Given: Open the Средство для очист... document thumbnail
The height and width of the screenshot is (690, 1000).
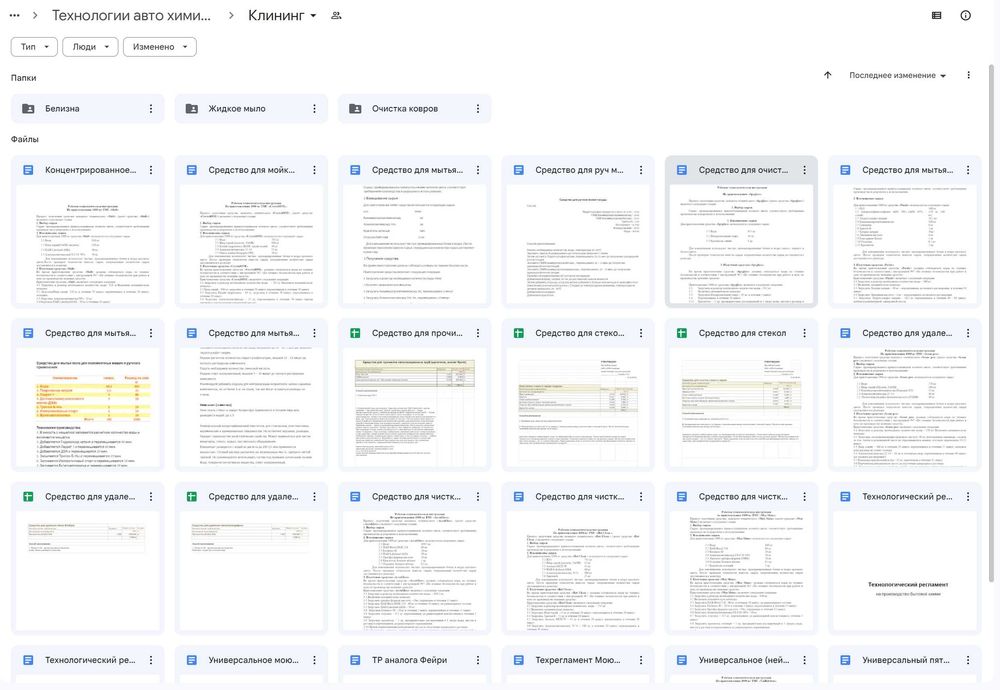Looking at the screenshot, I should tap(741, 244).
